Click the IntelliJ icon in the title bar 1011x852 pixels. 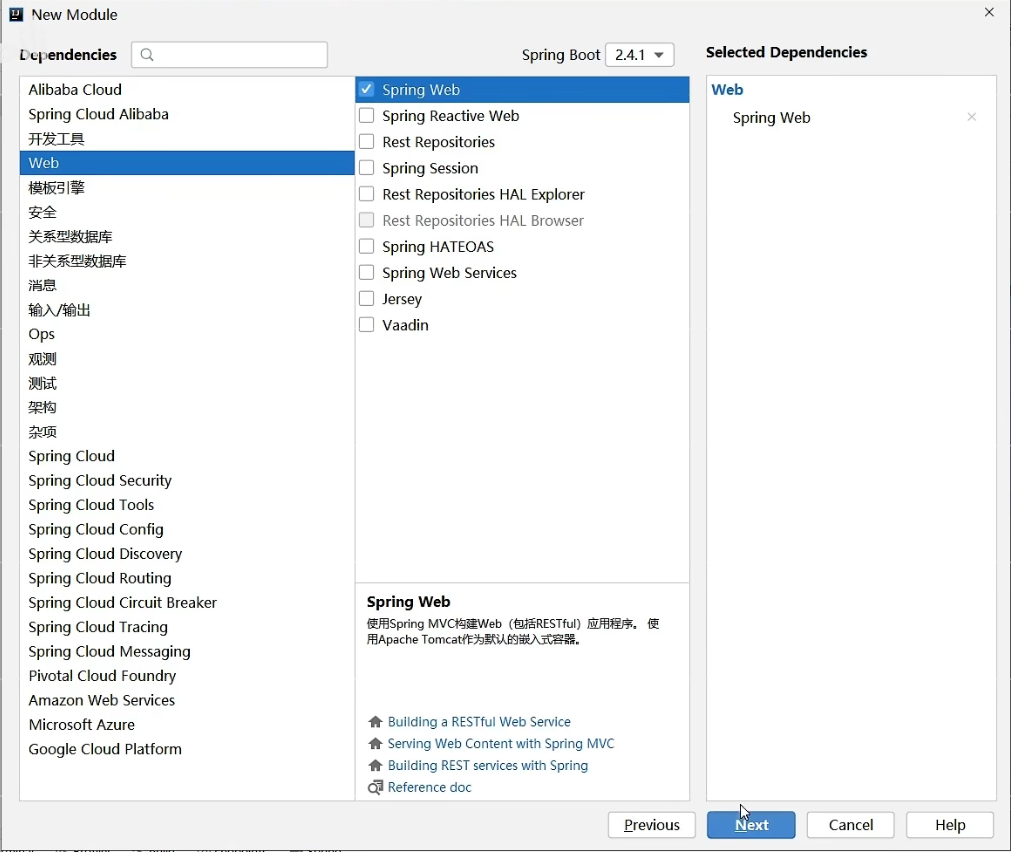click(16, 14)
